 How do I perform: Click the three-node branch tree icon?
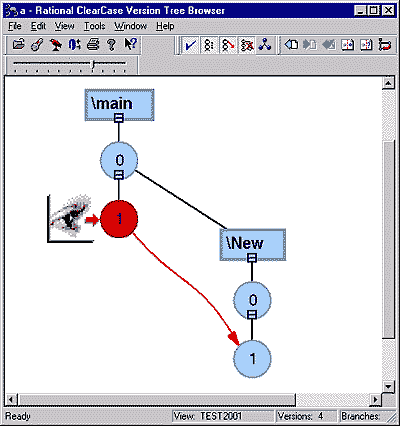265,45
